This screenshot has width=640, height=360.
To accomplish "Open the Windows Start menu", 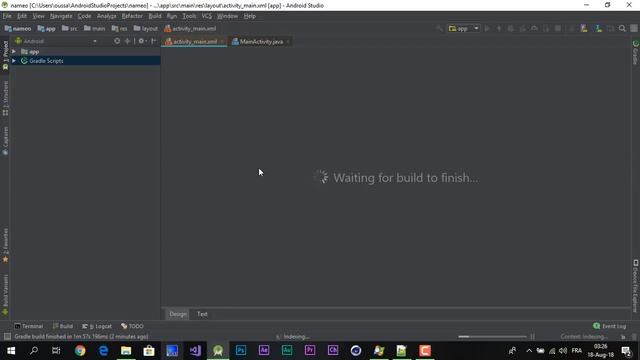I will click(11, 351).
